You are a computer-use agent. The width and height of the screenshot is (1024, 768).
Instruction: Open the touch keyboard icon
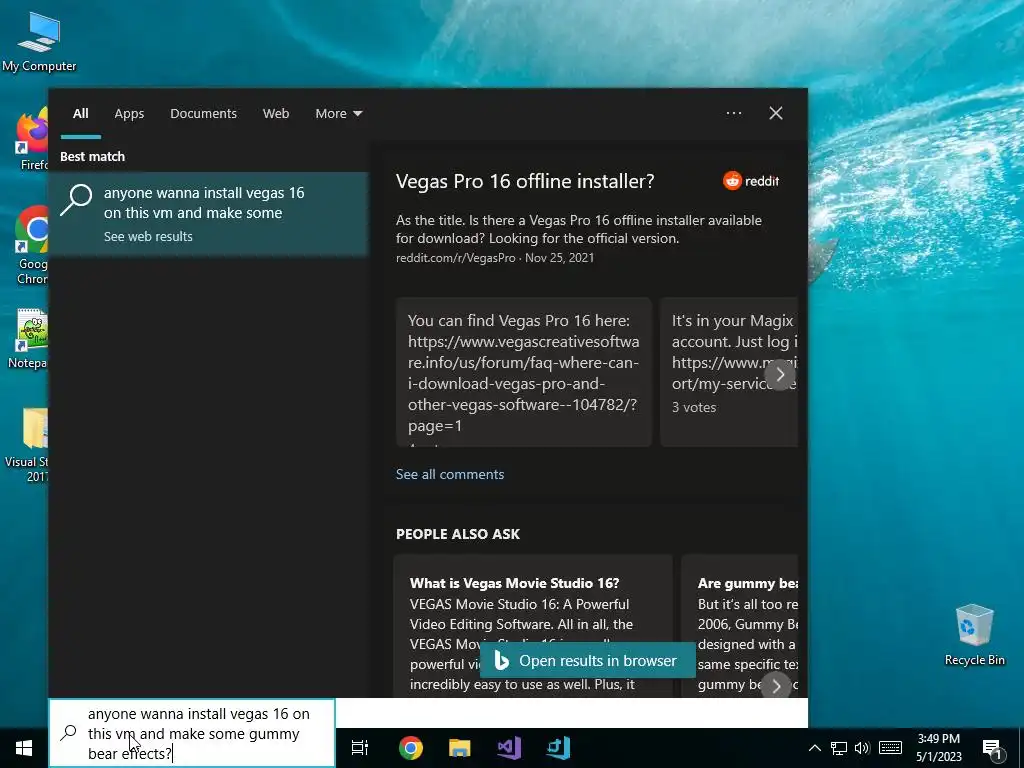pos(890,748)
